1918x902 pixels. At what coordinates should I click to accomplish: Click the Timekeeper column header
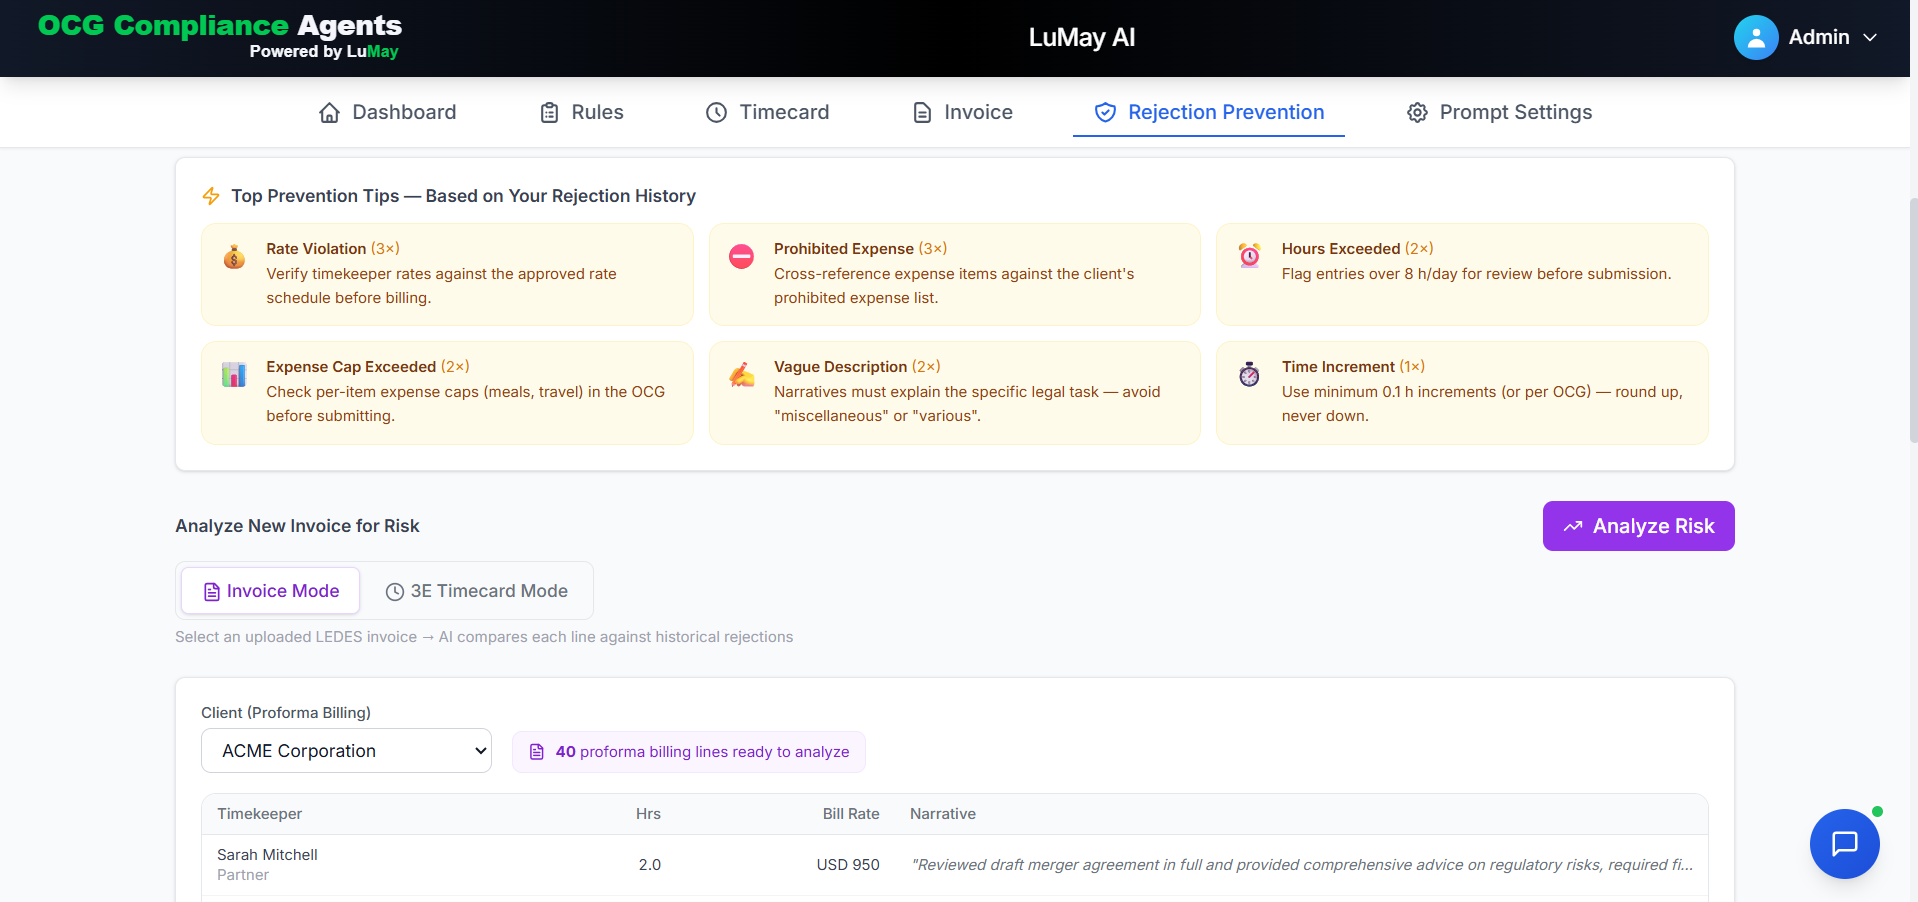tap(260, 814)
